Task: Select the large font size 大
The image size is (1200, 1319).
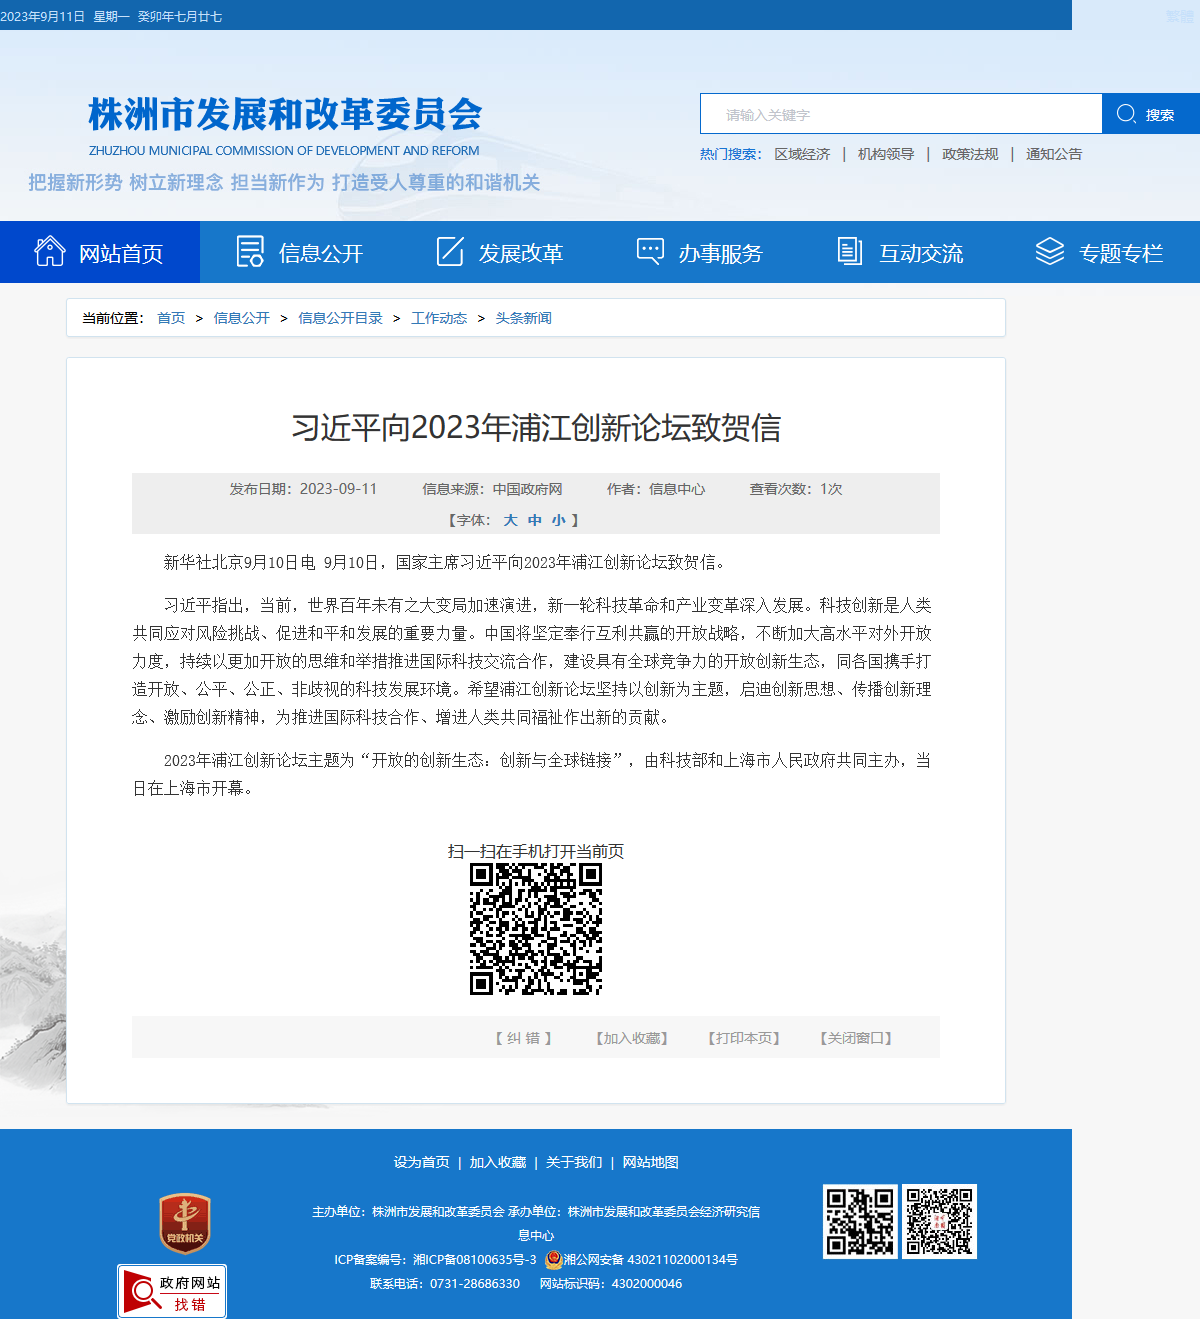Action: point(510,520)
